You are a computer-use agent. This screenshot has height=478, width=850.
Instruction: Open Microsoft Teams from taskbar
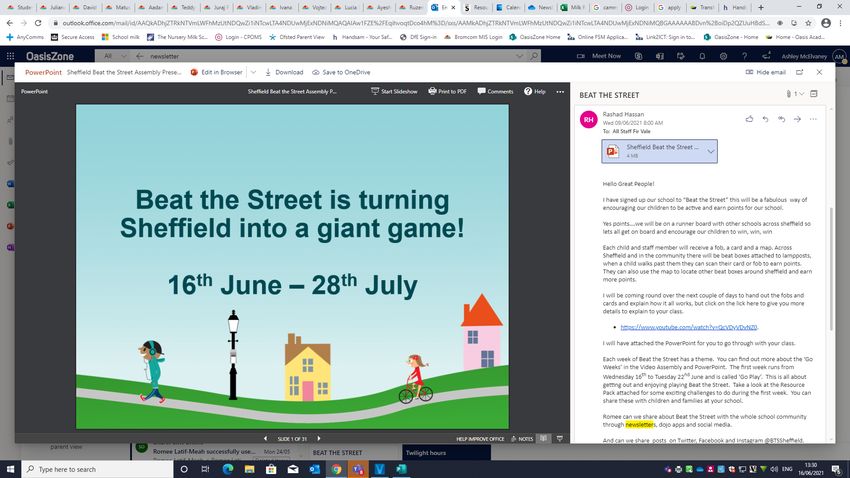(358, 469)
